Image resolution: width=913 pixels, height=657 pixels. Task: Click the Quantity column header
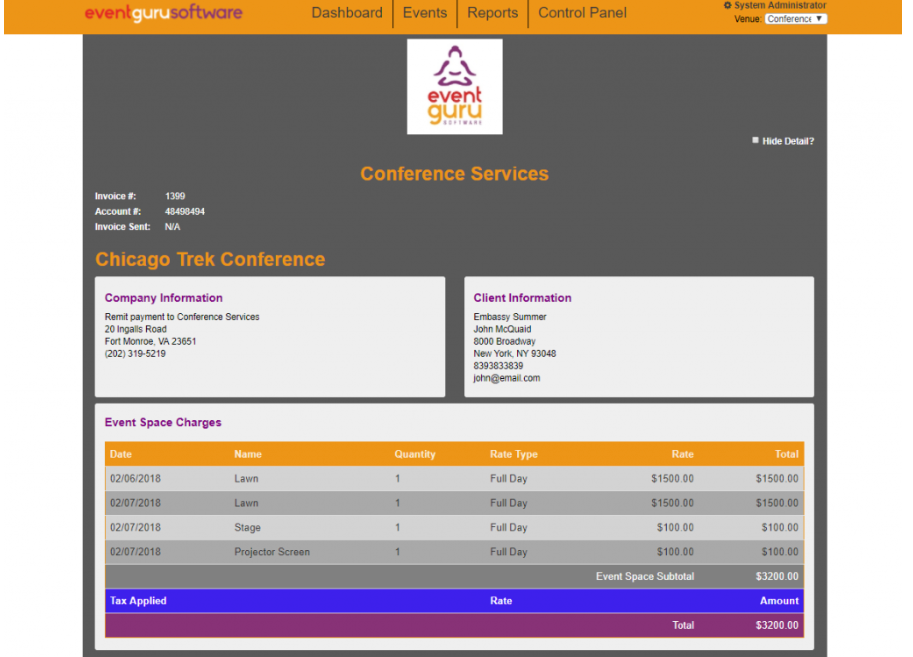pyautogui.click(x=415, y=454)
